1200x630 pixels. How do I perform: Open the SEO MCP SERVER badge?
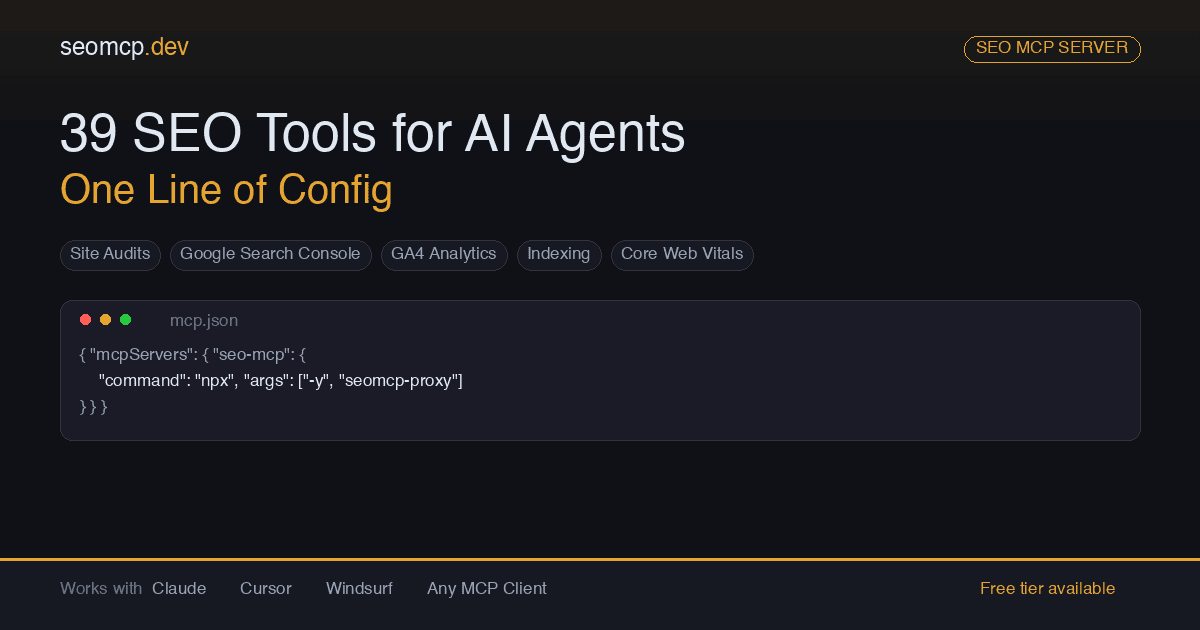click(1052, 48)
